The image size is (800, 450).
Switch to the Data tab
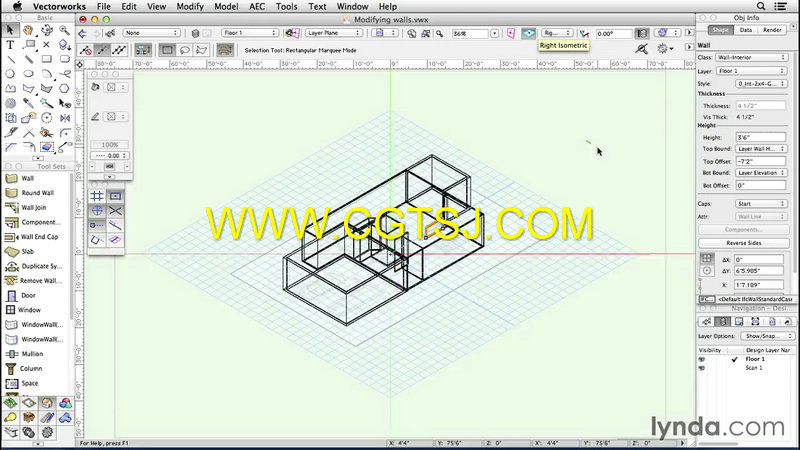pyautogui.click(x=745, y=30)
